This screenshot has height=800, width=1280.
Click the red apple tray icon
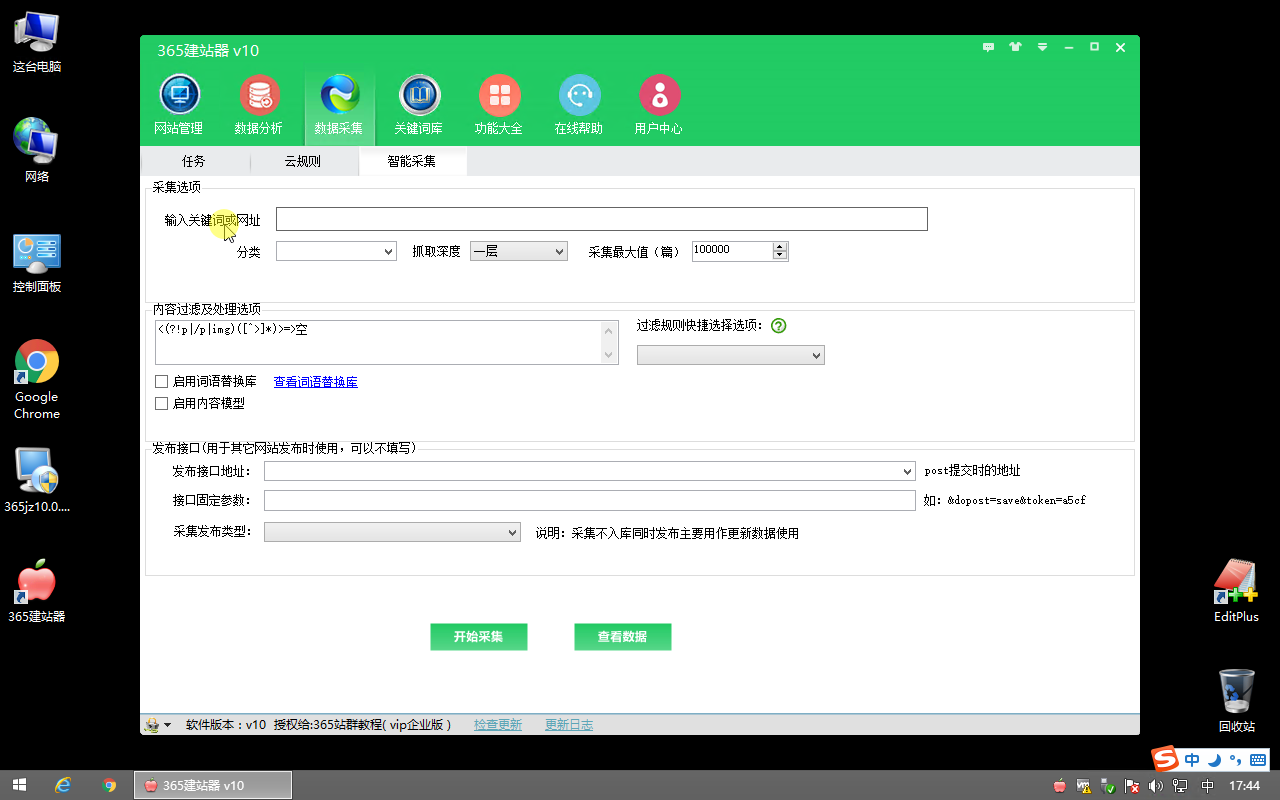pos(1060,786)
